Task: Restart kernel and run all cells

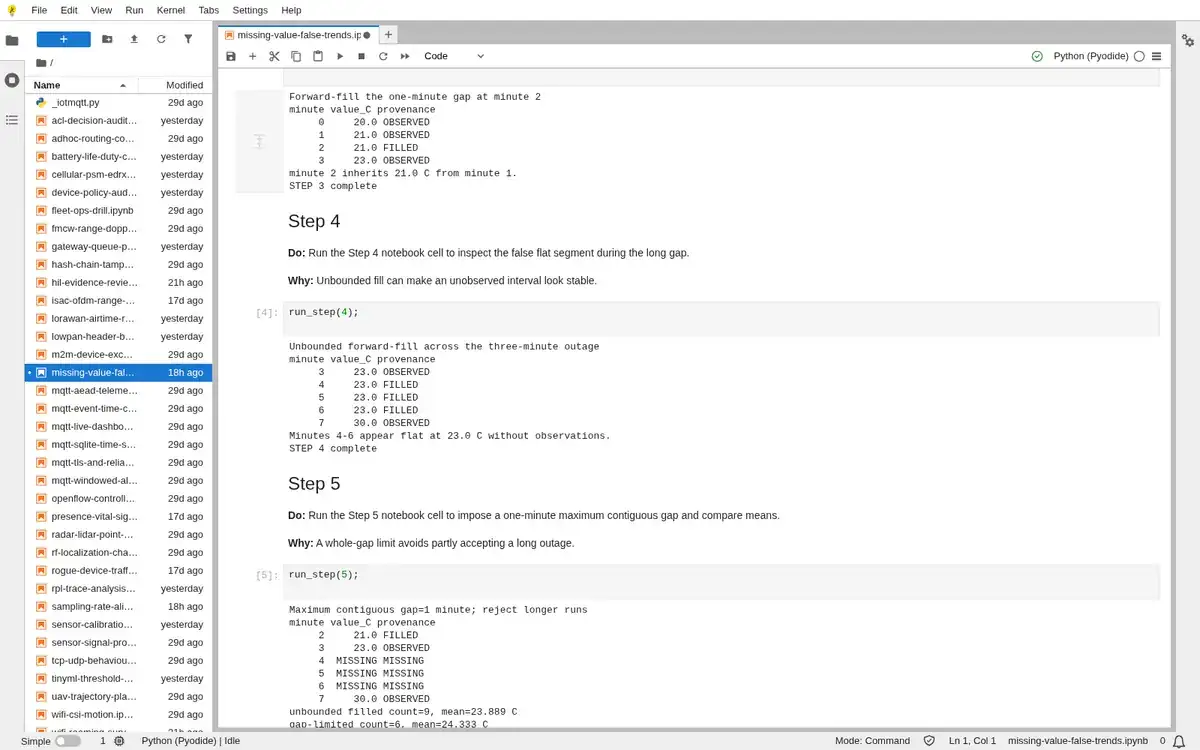Action: [405, 56]
